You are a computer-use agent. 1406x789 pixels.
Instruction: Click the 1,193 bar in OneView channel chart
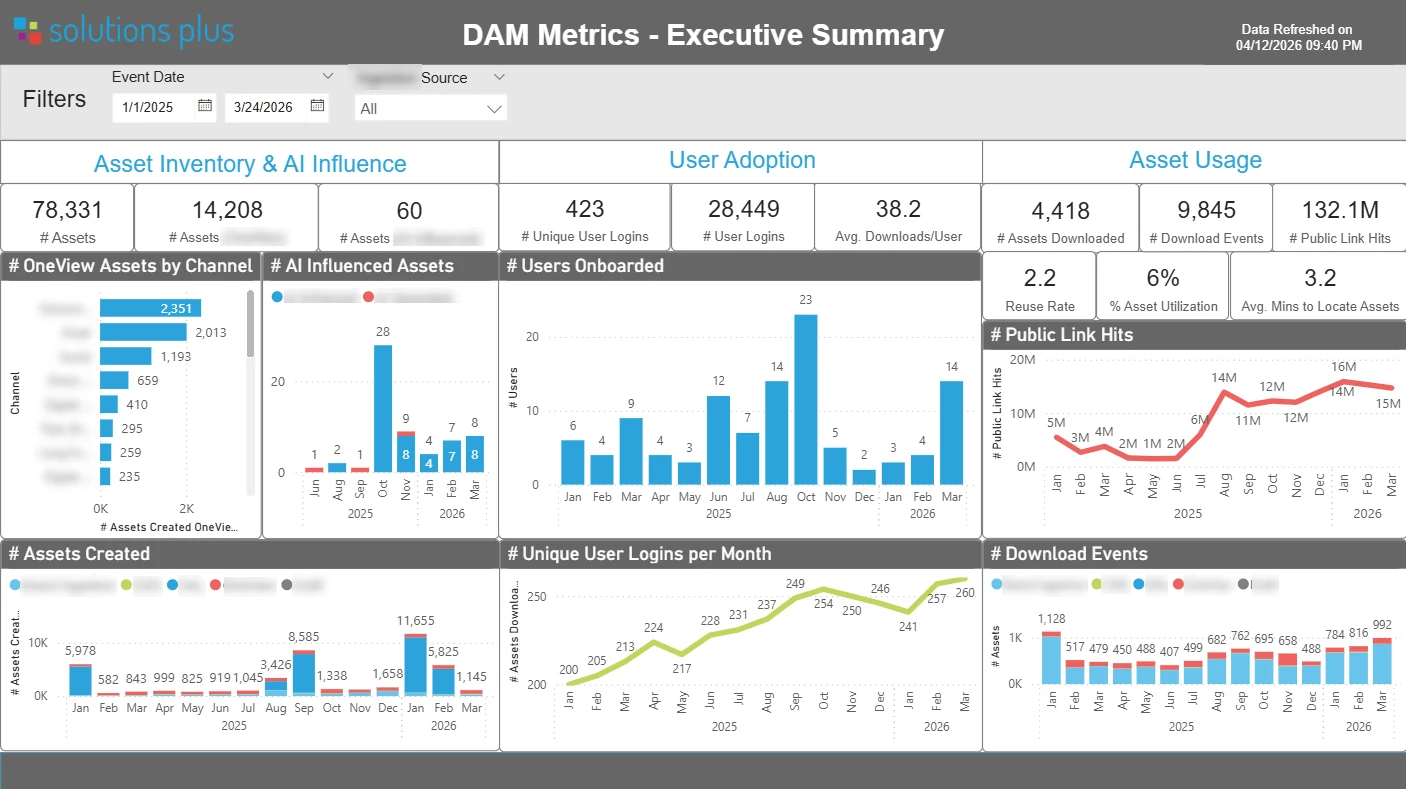(126, 356)
